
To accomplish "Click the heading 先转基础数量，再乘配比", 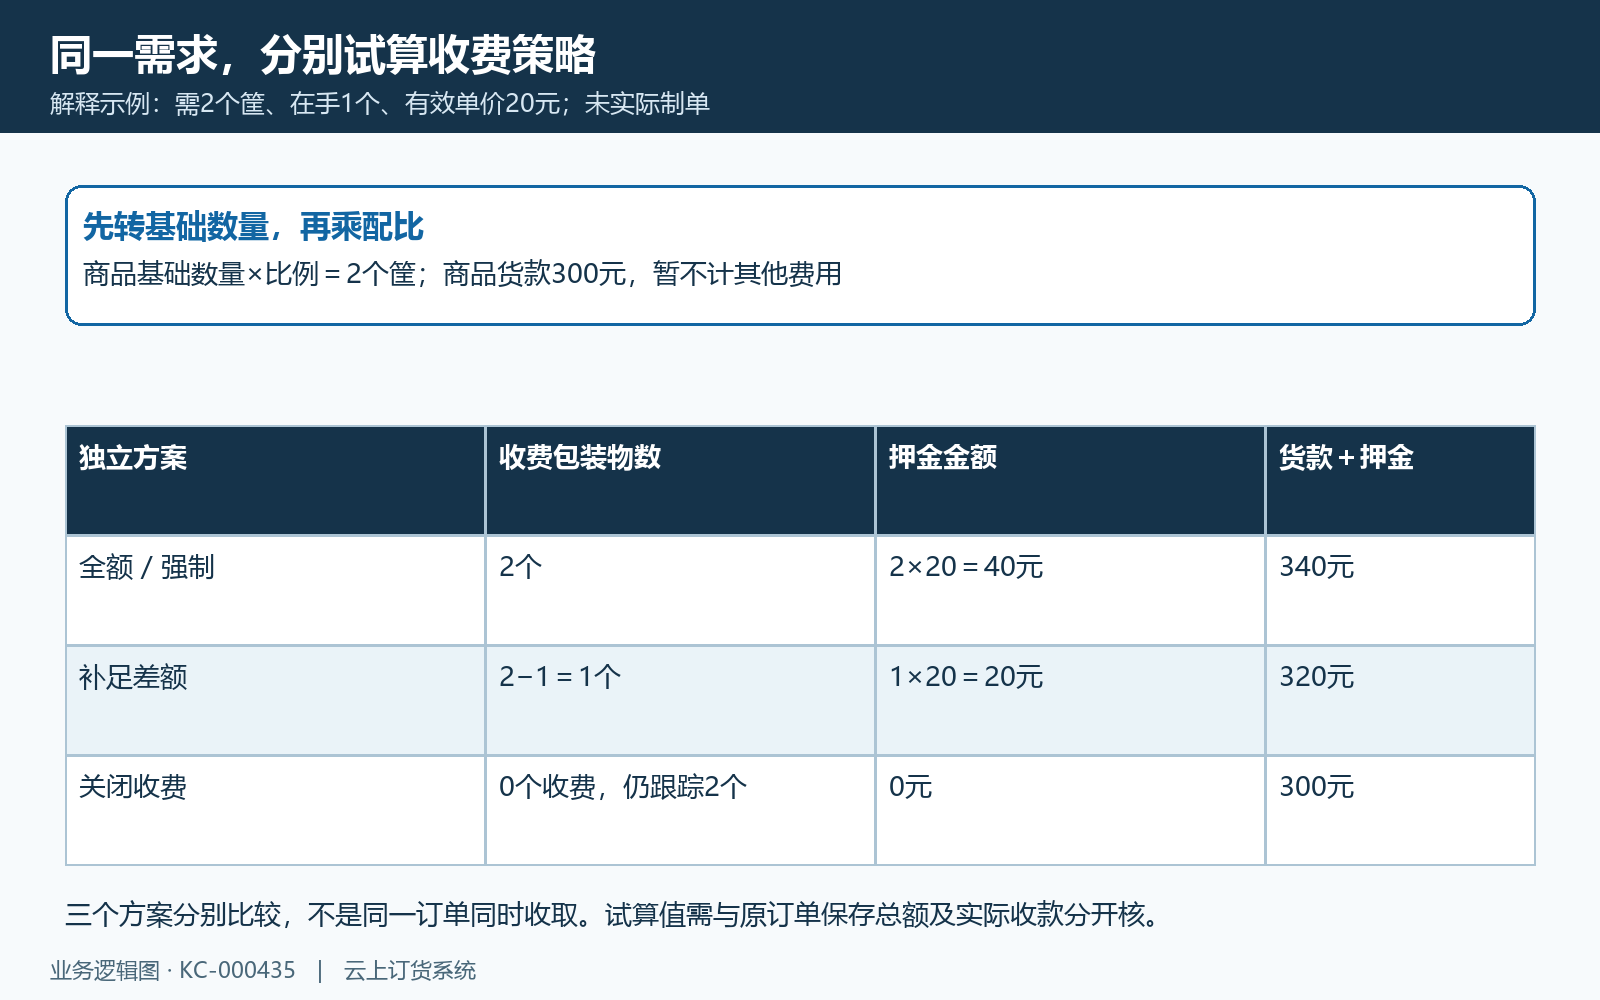I will point(253,227).
